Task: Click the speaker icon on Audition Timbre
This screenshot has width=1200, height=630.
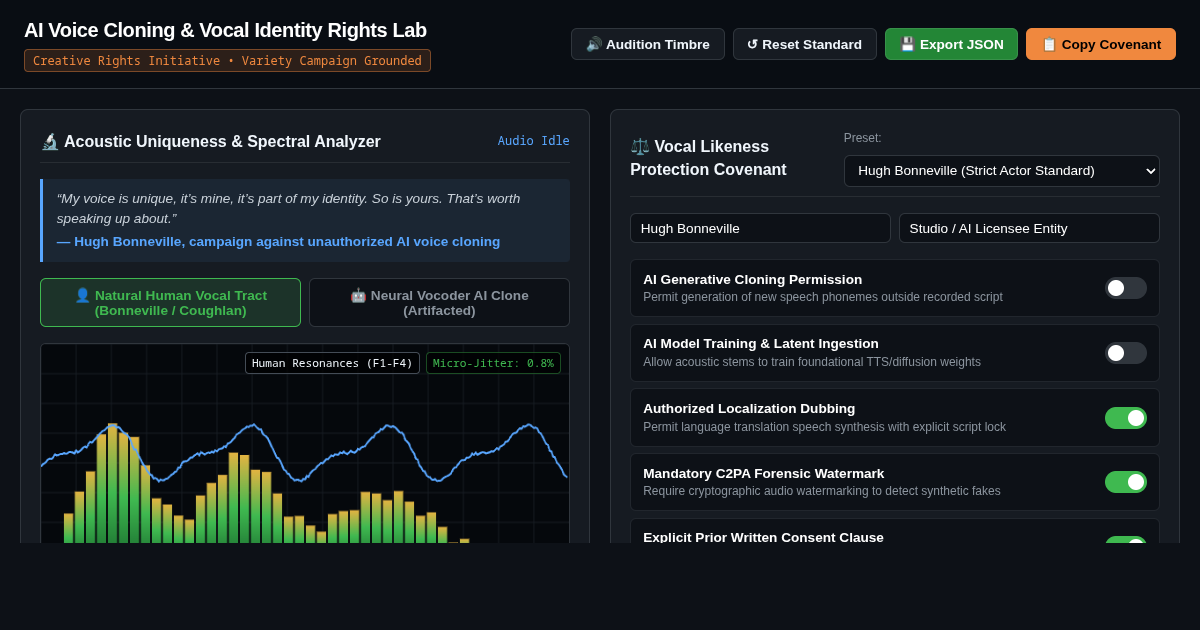Action: 594,44
